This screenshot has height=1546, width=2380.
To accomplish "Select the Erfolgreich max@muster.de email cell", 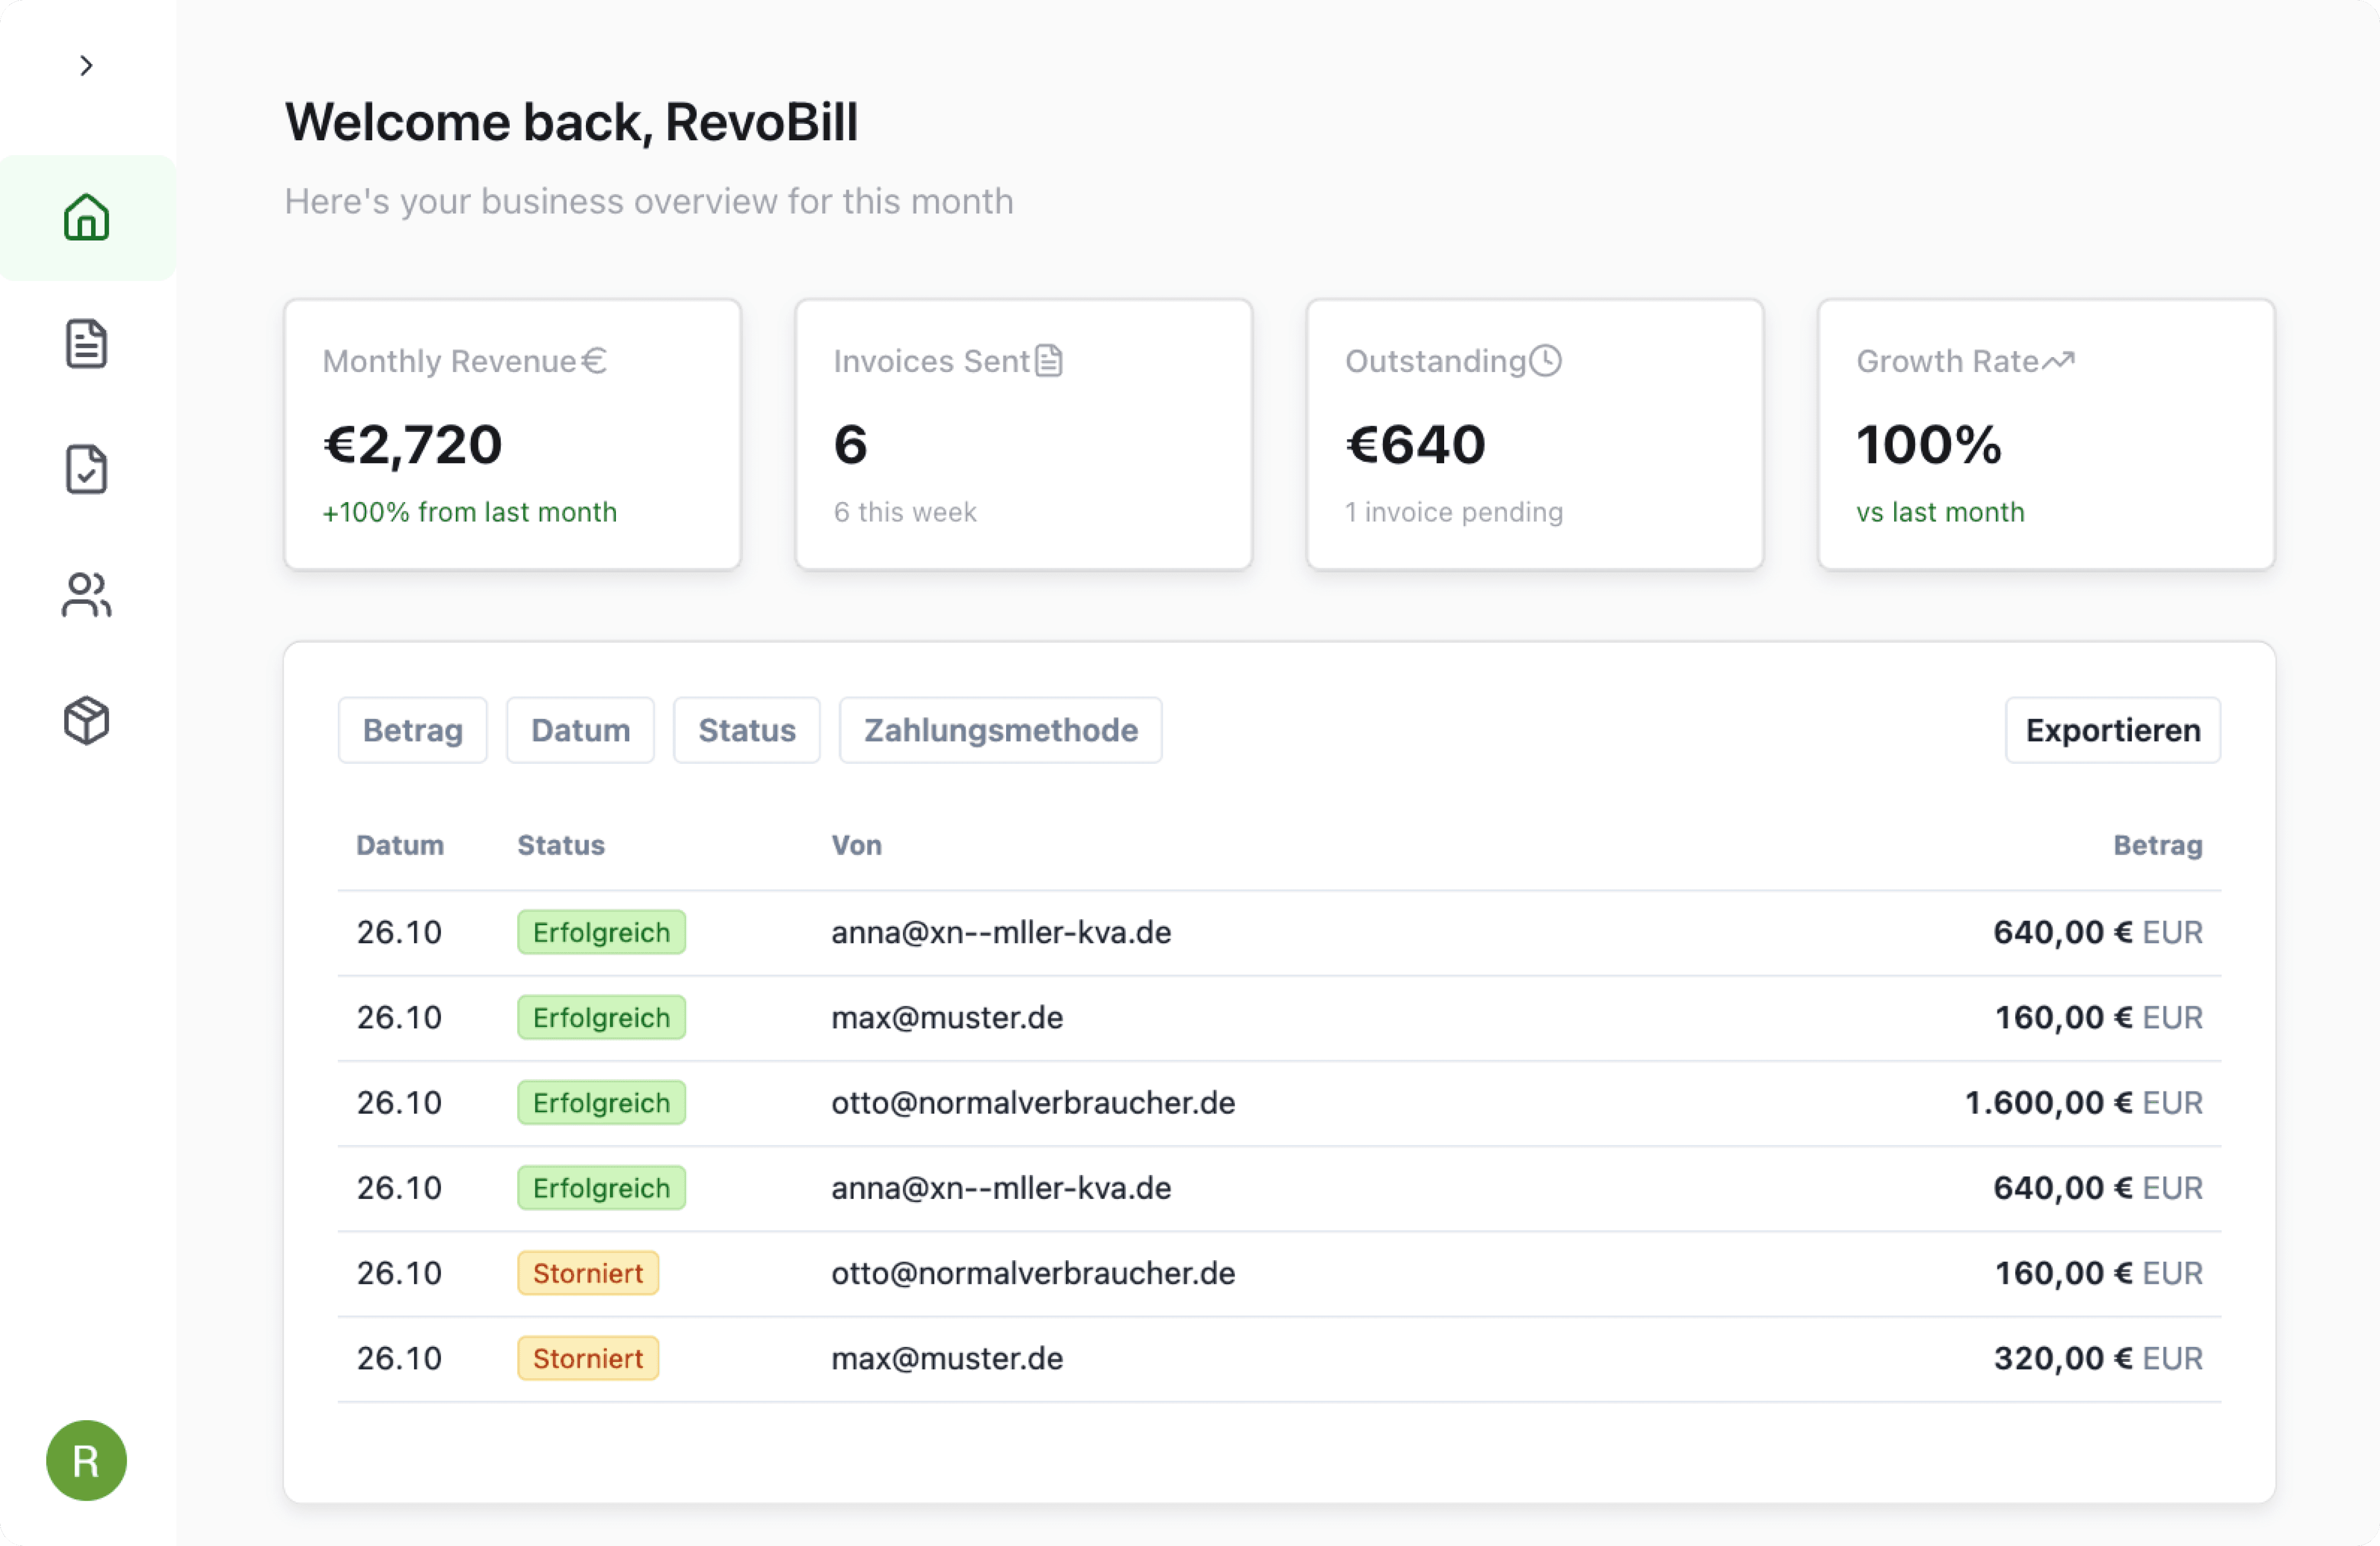I will [947, 1017].
